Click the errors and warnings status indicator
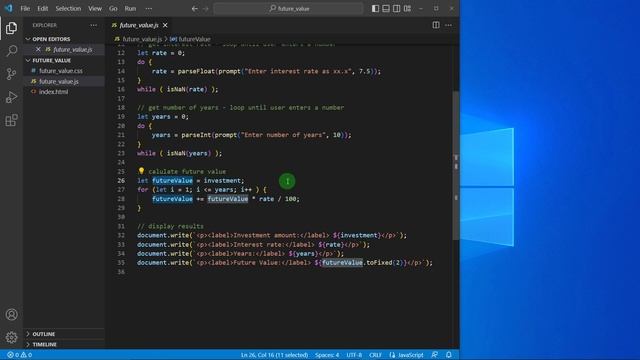 click(20, 355)
